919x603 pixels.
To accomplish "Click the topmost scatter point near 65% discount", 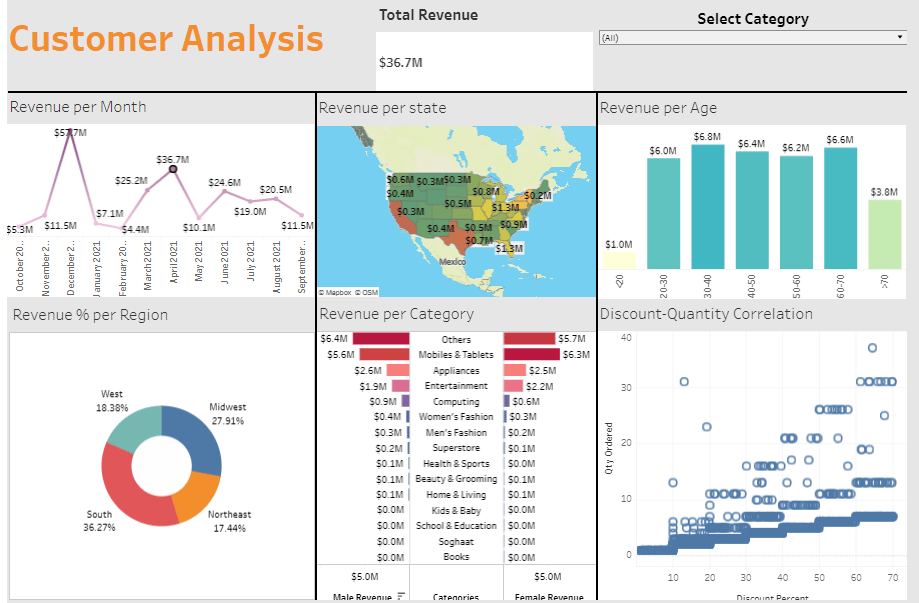I will [x=872, y=348].
